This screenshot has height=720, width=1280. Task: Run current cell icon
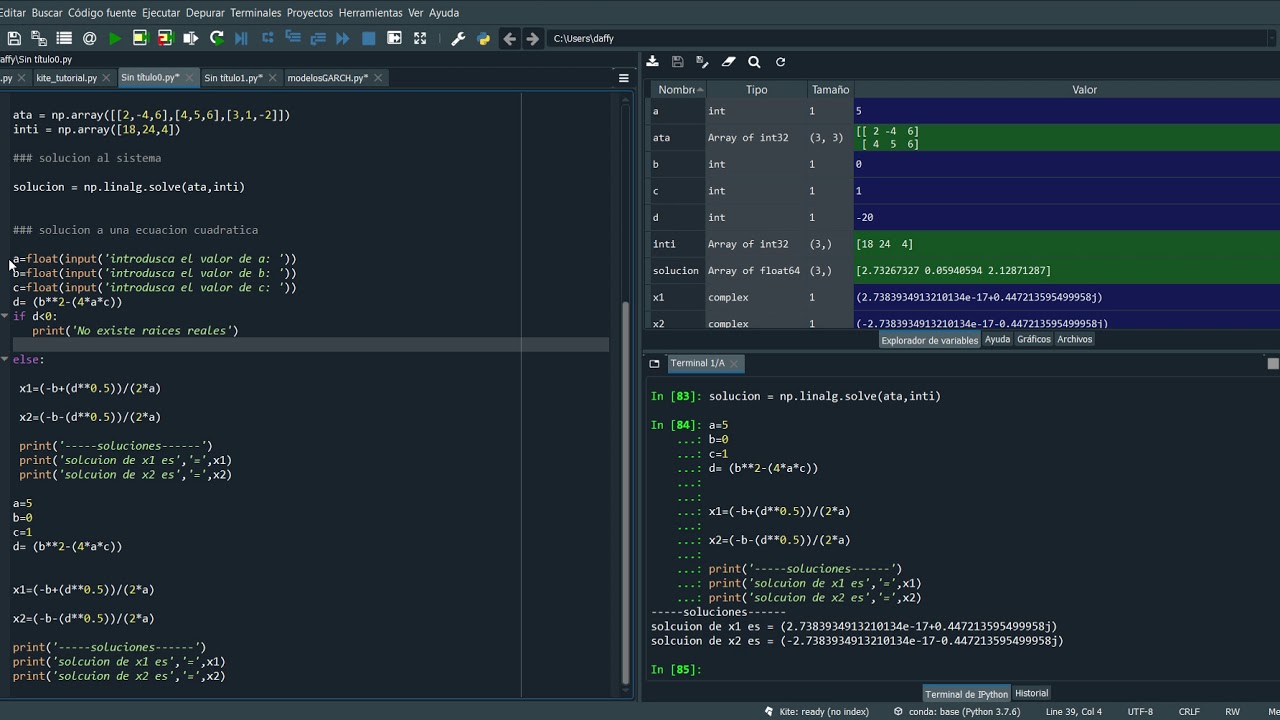click(x=140, y=38)
